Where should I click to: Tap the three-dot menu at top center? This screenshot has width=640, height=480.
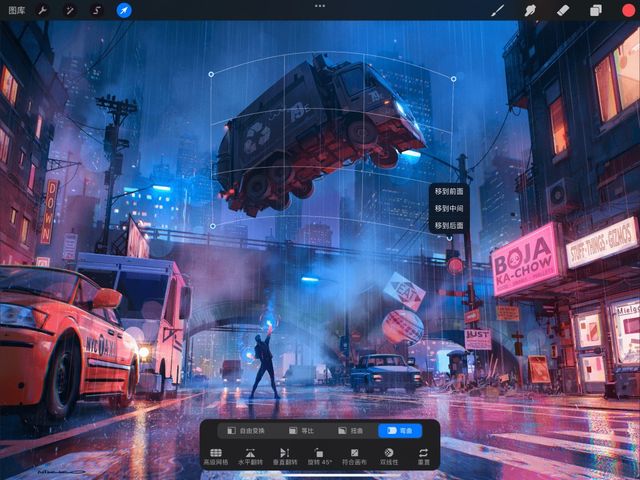point(320,6)
